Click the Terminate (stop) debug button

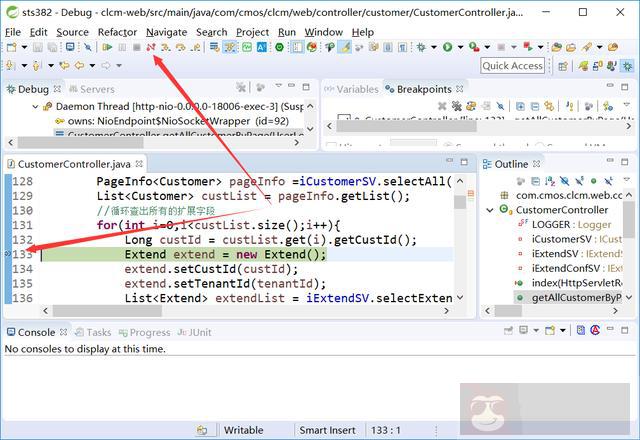[136, 47]
